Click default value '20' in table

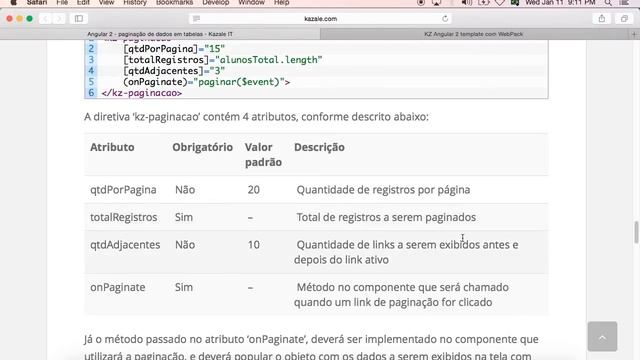(253, 190)
